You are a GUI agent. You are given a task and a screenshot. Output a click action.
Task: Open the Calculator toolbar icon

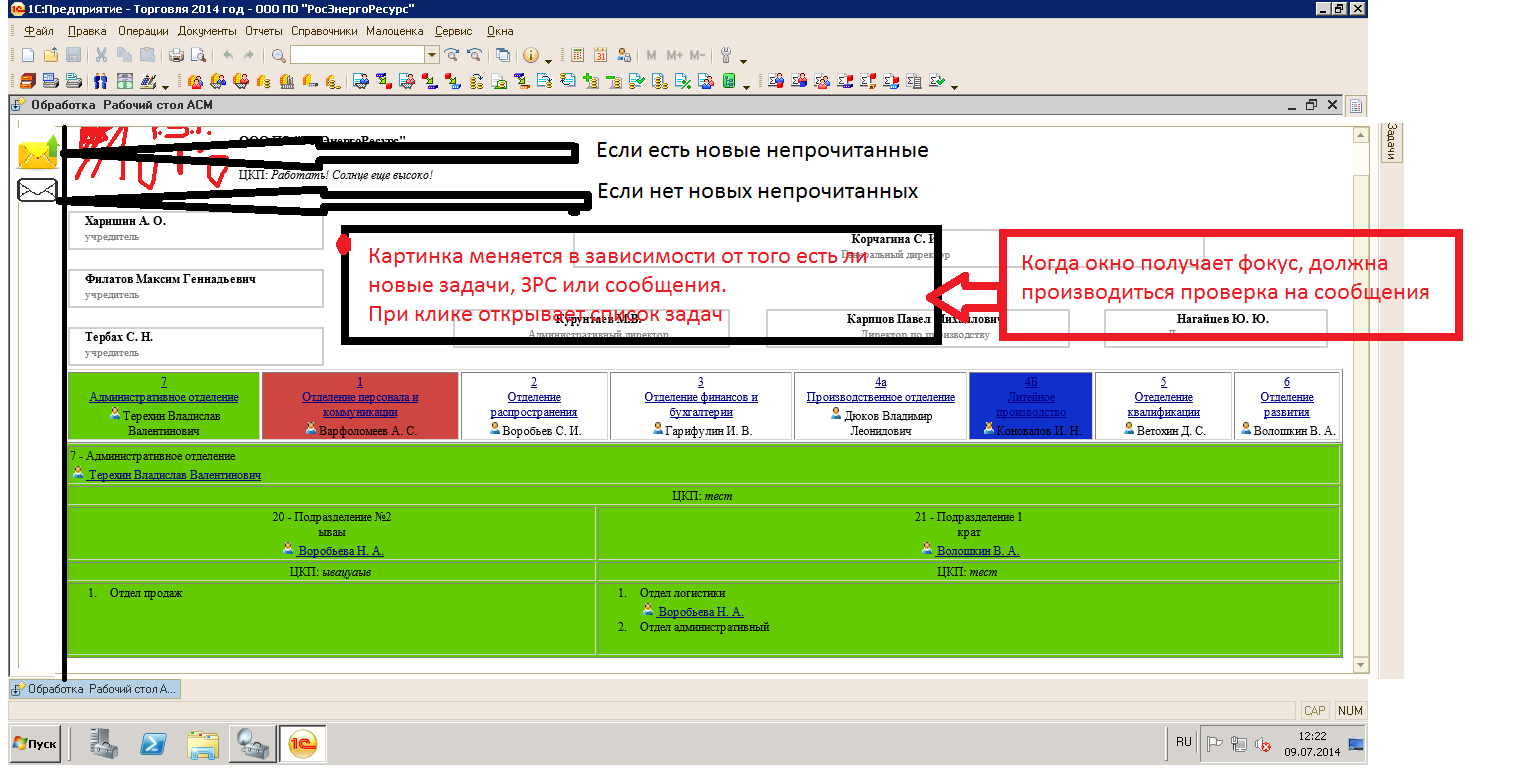click(x=577, y=56)
